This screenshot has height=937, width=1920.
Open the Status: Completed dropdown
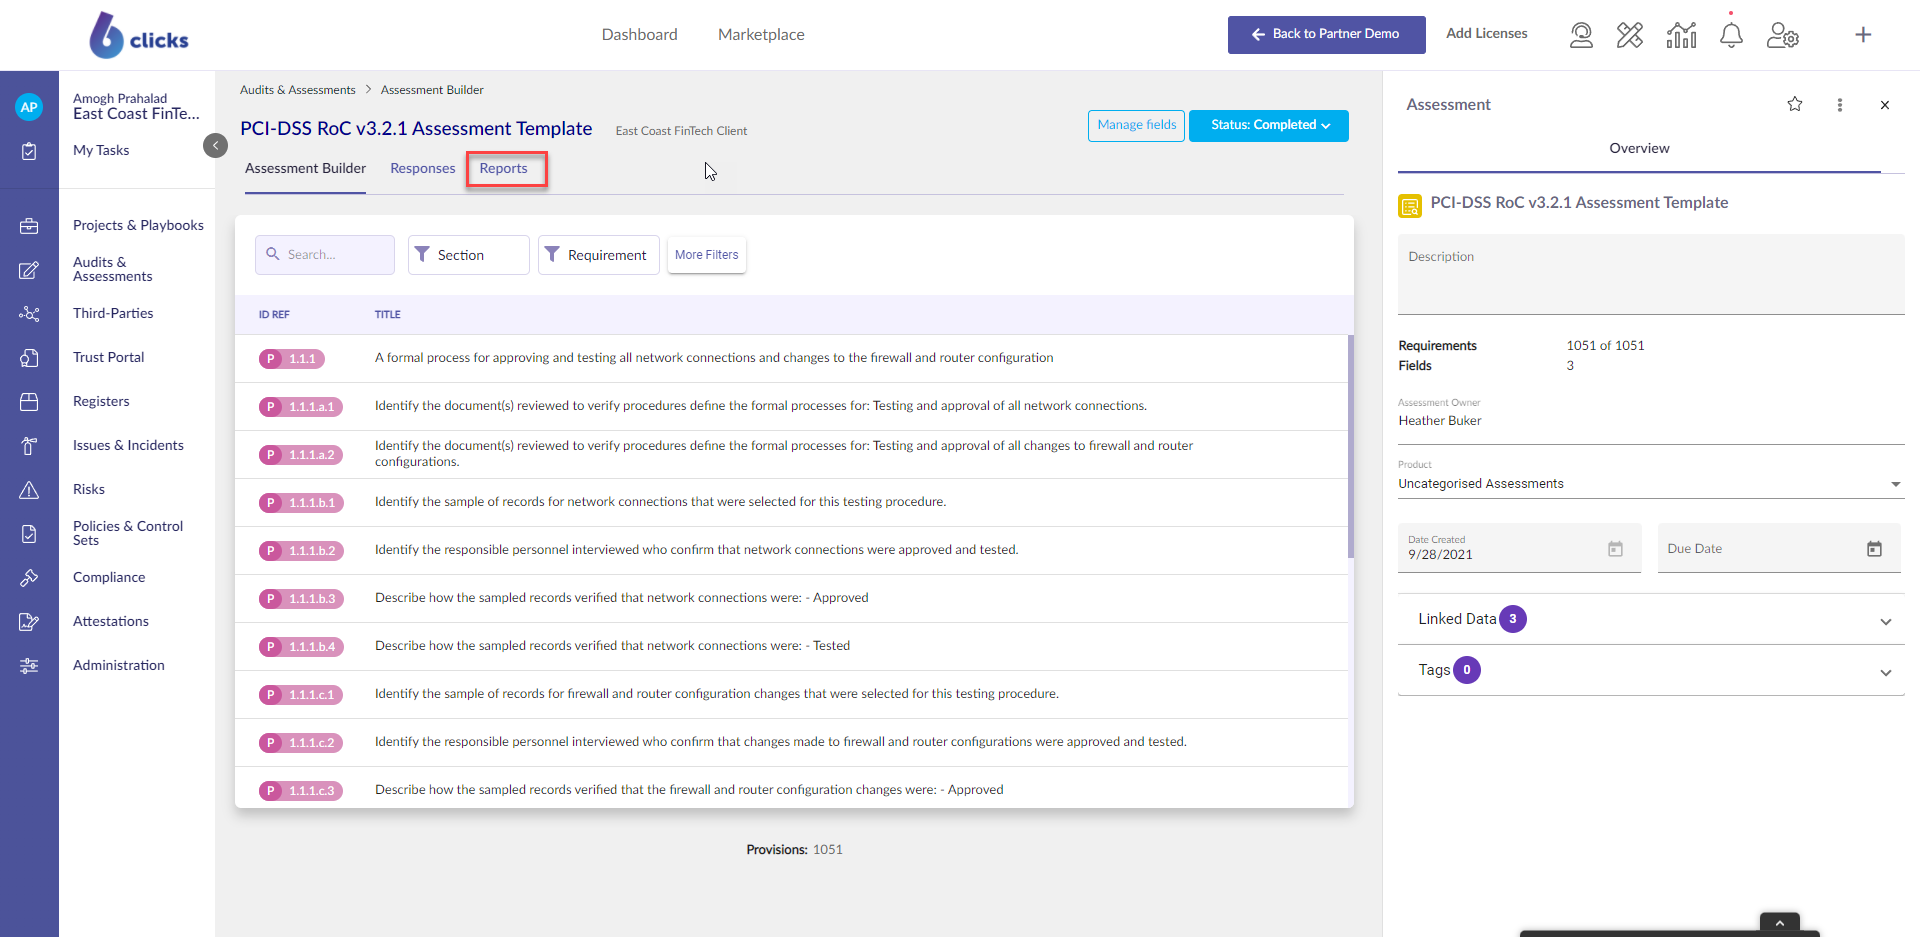click(x=1269, y=126)
